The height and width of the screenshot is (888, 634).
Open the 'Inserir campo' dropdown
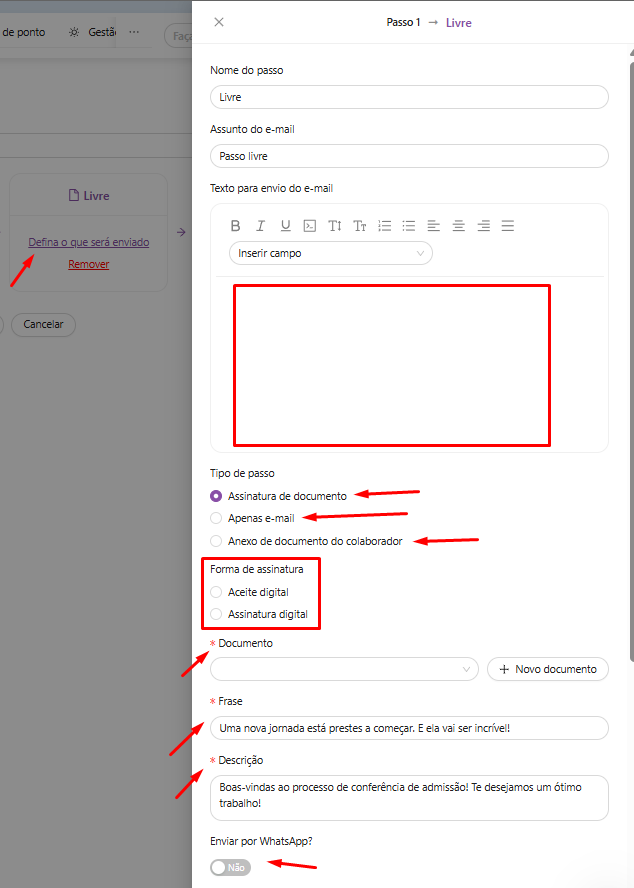click(330, 253)
